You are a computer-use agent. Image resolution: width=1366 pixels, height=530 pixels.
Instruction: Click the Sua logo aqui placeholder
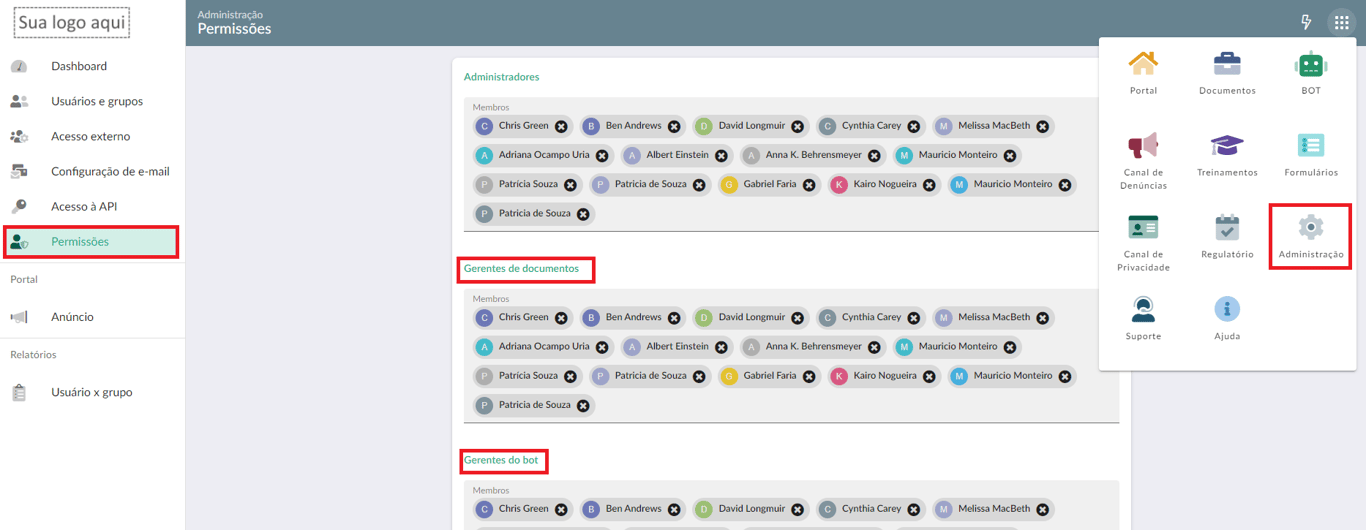pyautogui.click(x=72, y=22)
